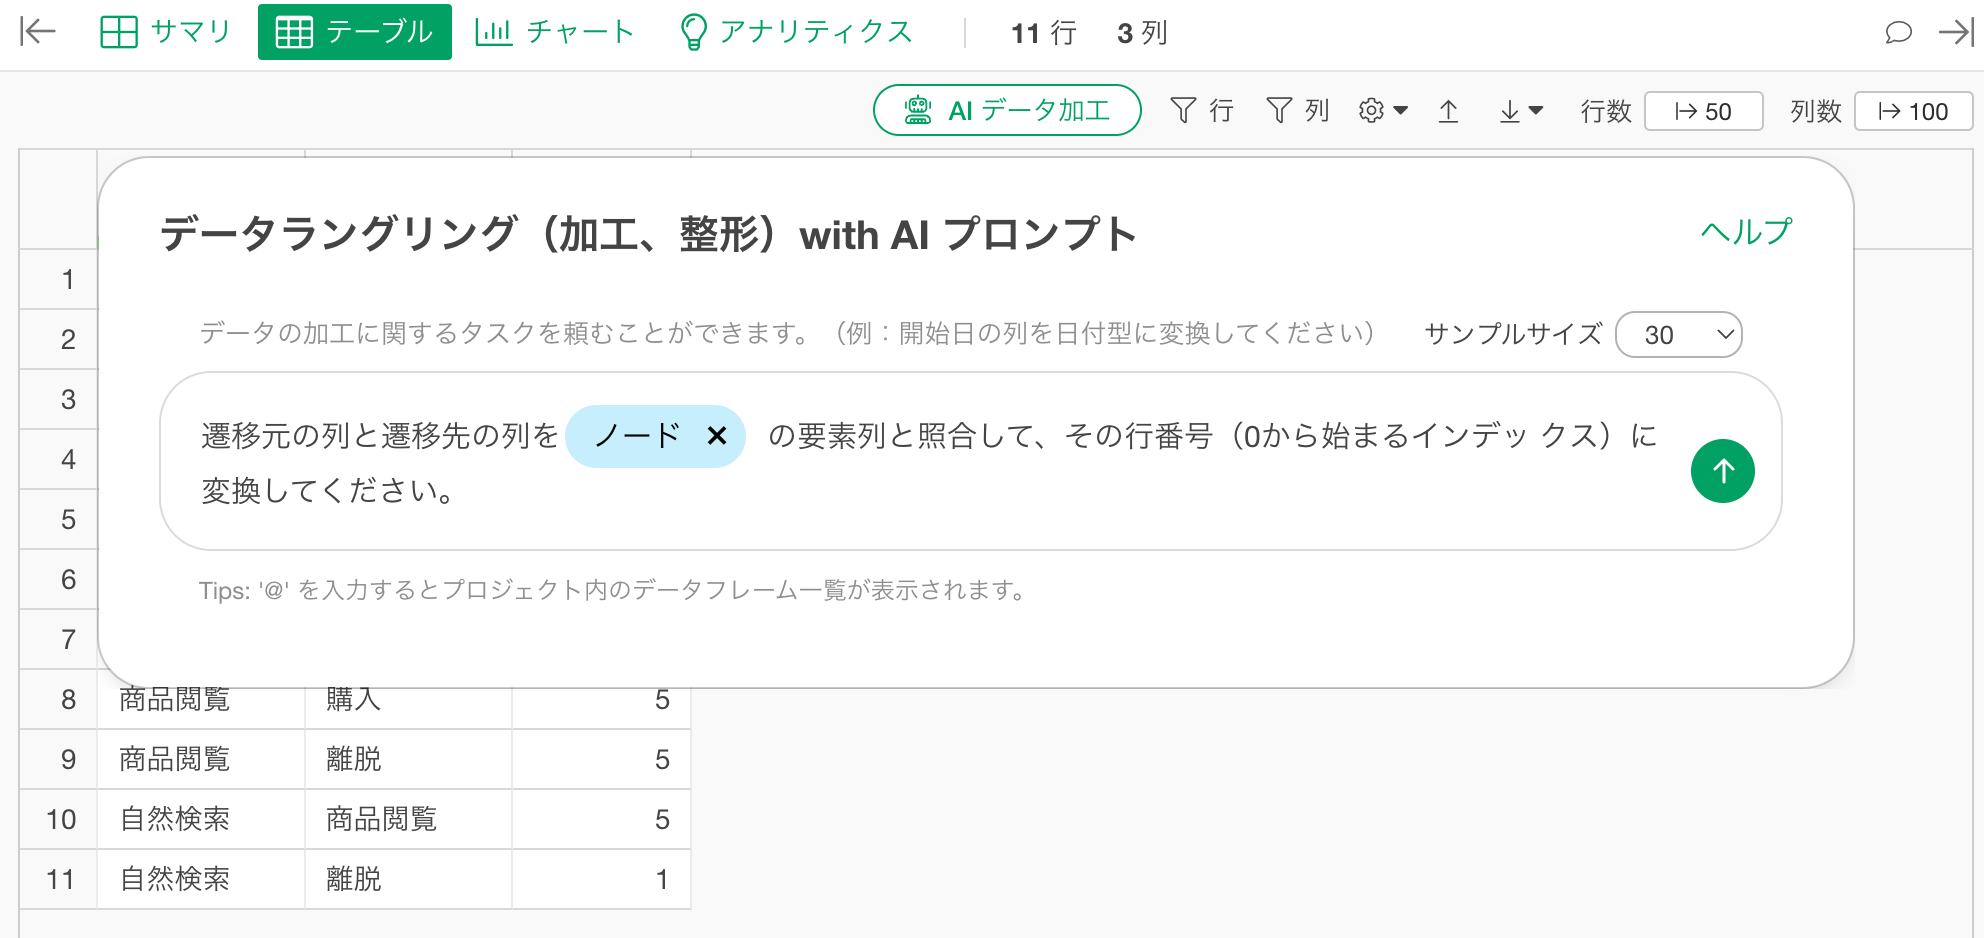Click the collapse-left panel arrow icon
The height and width of the screenshot is (938, 1984).
38,32
